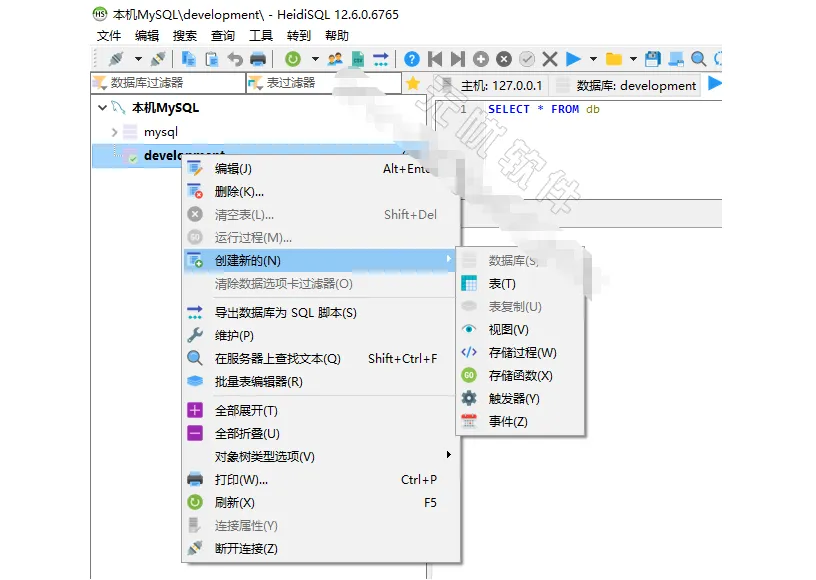The width and height of the screenshot is (816, 580).
Task: Click the SELECT * FROM query line
Action: click(x=544, y=109)
